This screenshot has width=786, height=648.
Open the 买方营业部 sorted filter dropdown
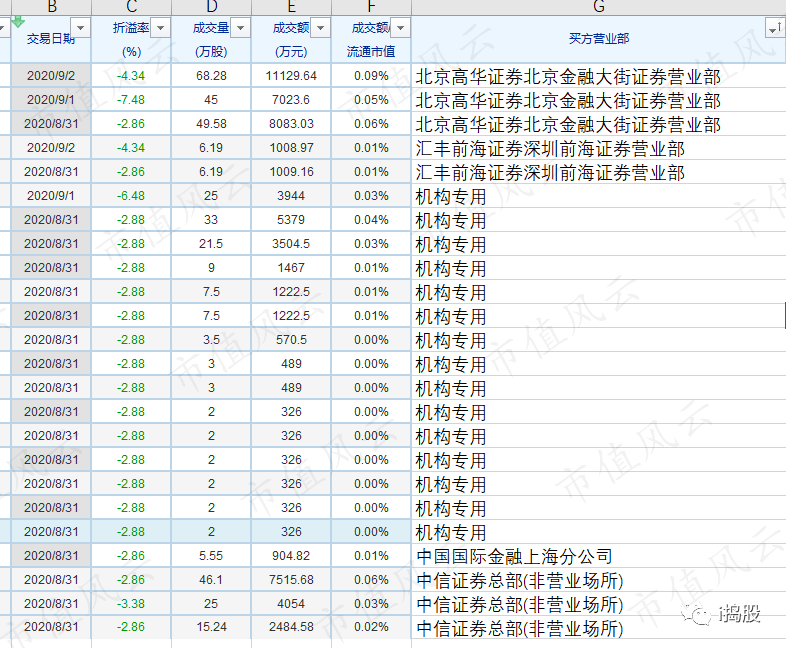click(x=775, y=28)
